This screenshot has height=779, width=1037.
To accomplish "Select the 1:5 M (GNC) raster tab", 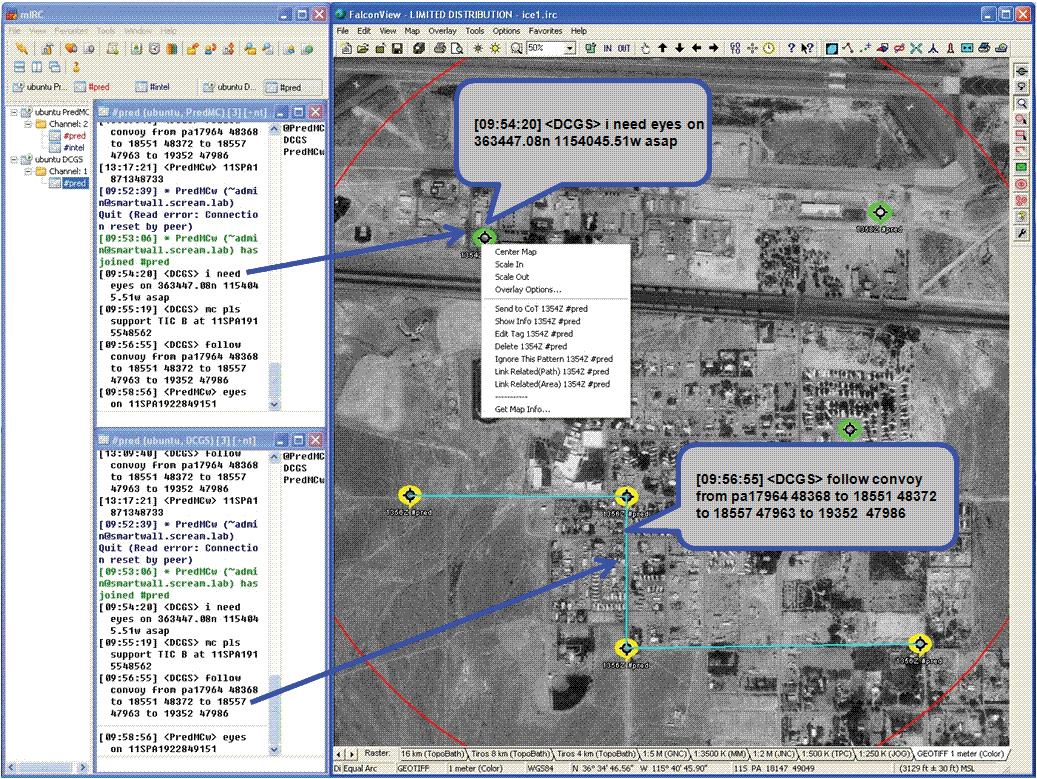I will click(665, 753).
